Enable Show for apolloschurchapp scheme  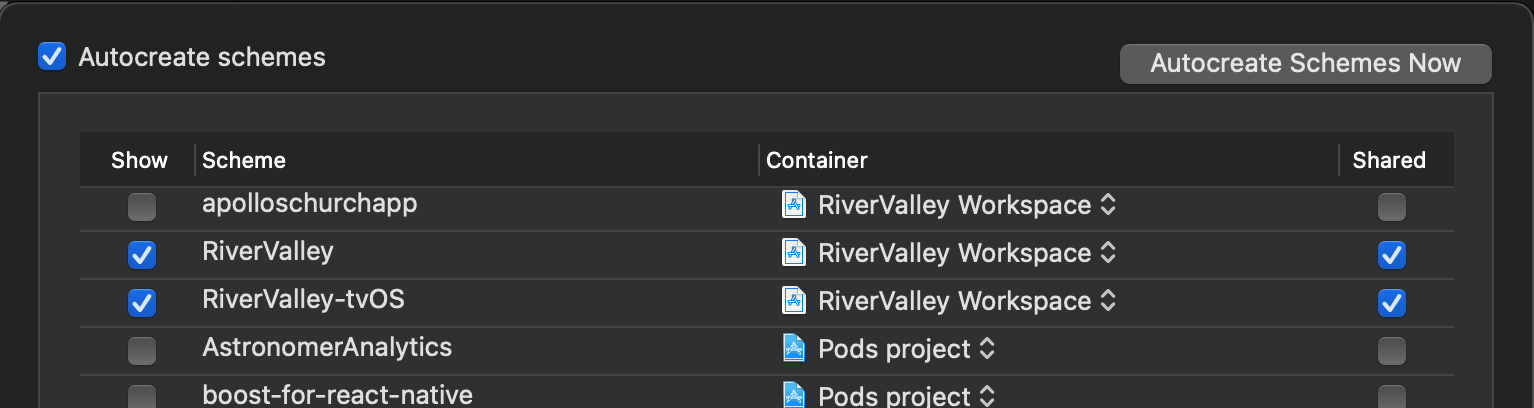[142, 207]
